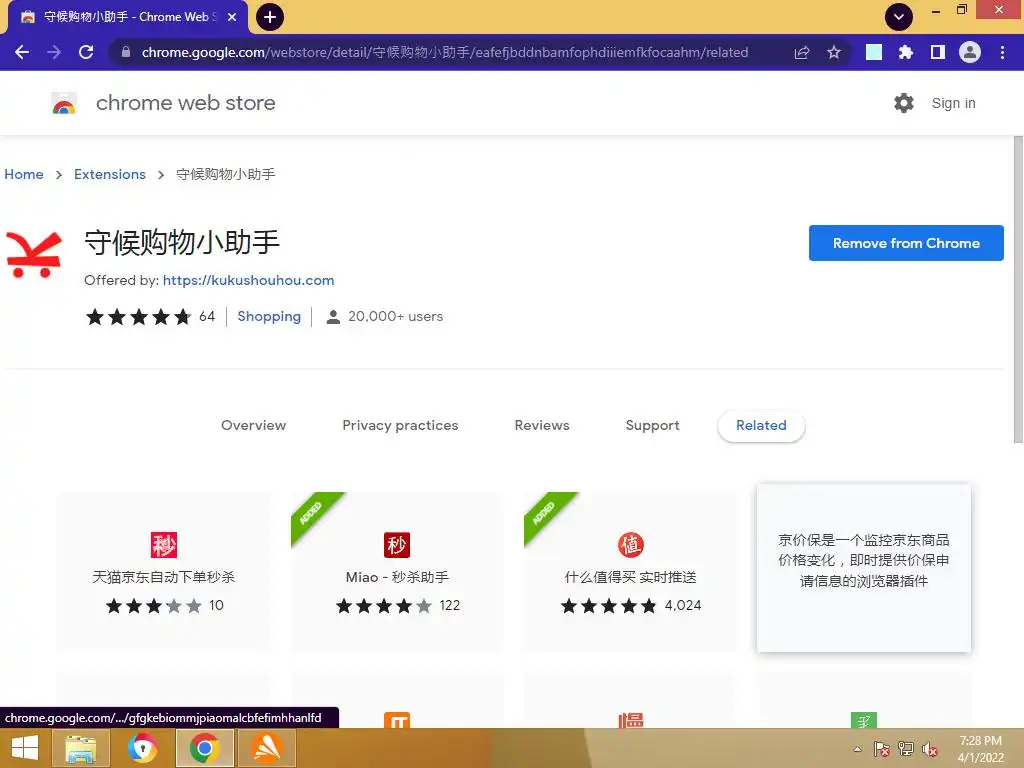Open the Chrome profile avatar
The image size is (1024, 768).
[x=970, y=52]
